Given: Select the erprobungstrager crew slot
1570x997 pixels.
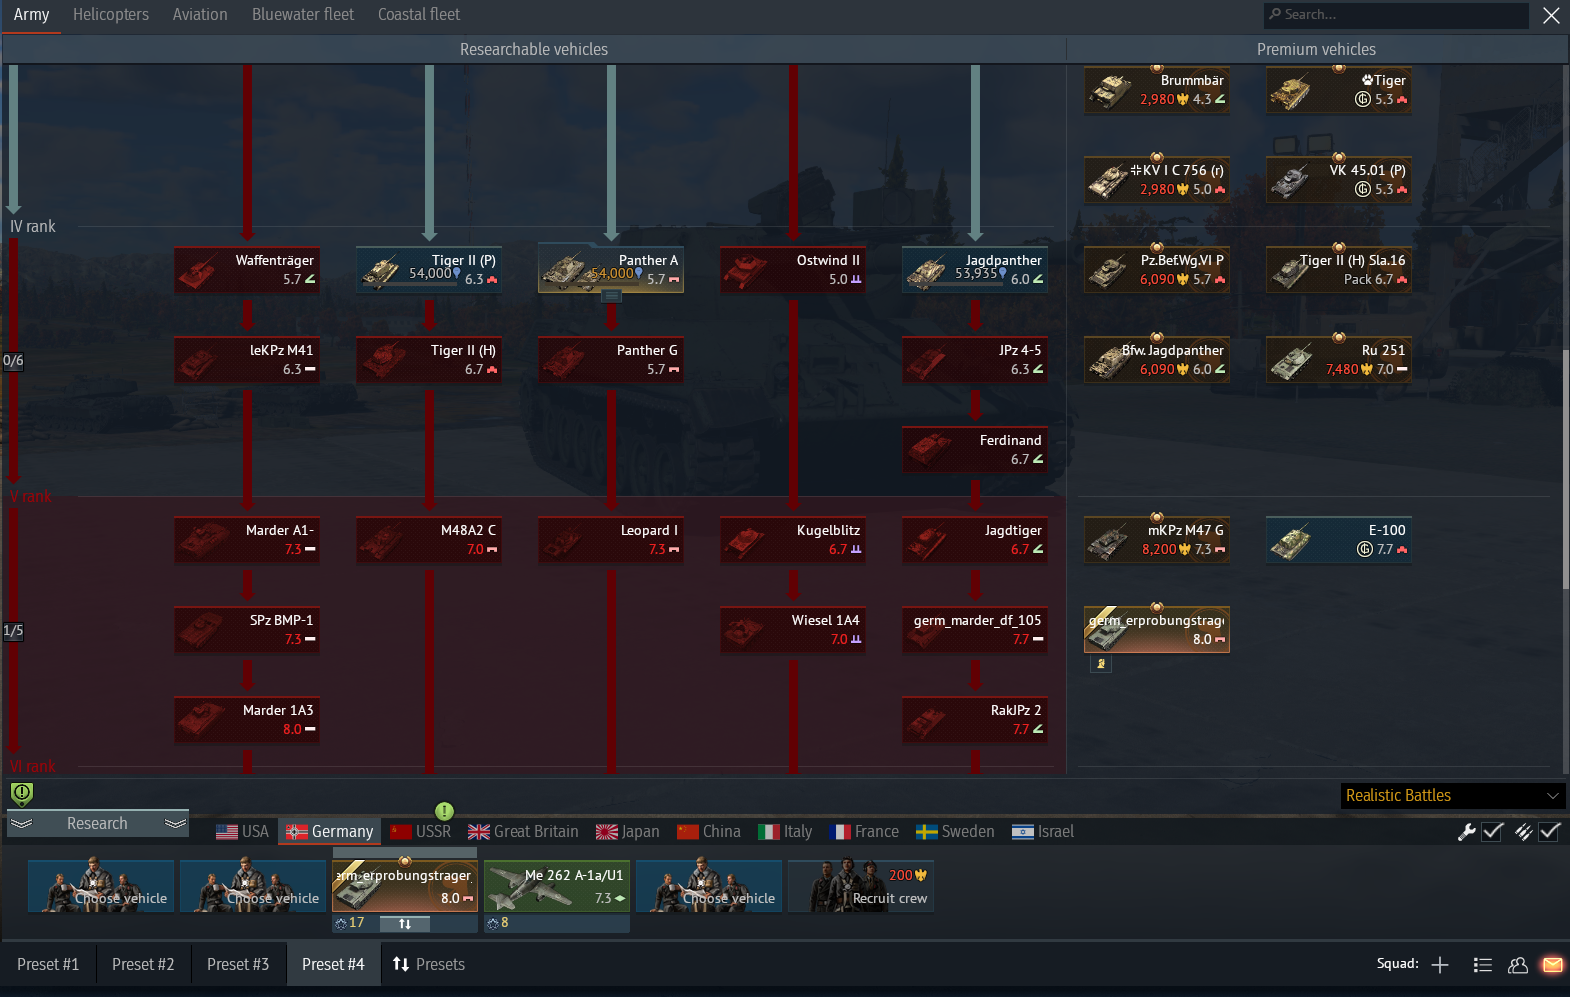Looking at the screenshot, I should point(405,886).
